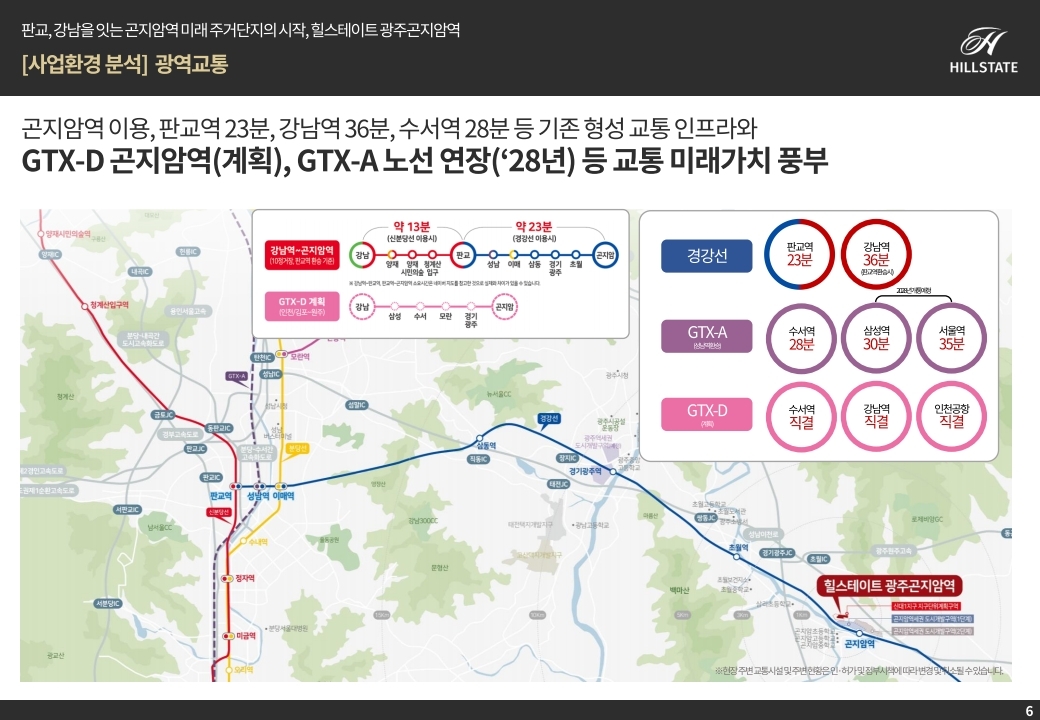The height and width of the screenshot is (720, 1040).
Task: Click the '수서역 직결' pink circle
Action: (x=801, y=417)
